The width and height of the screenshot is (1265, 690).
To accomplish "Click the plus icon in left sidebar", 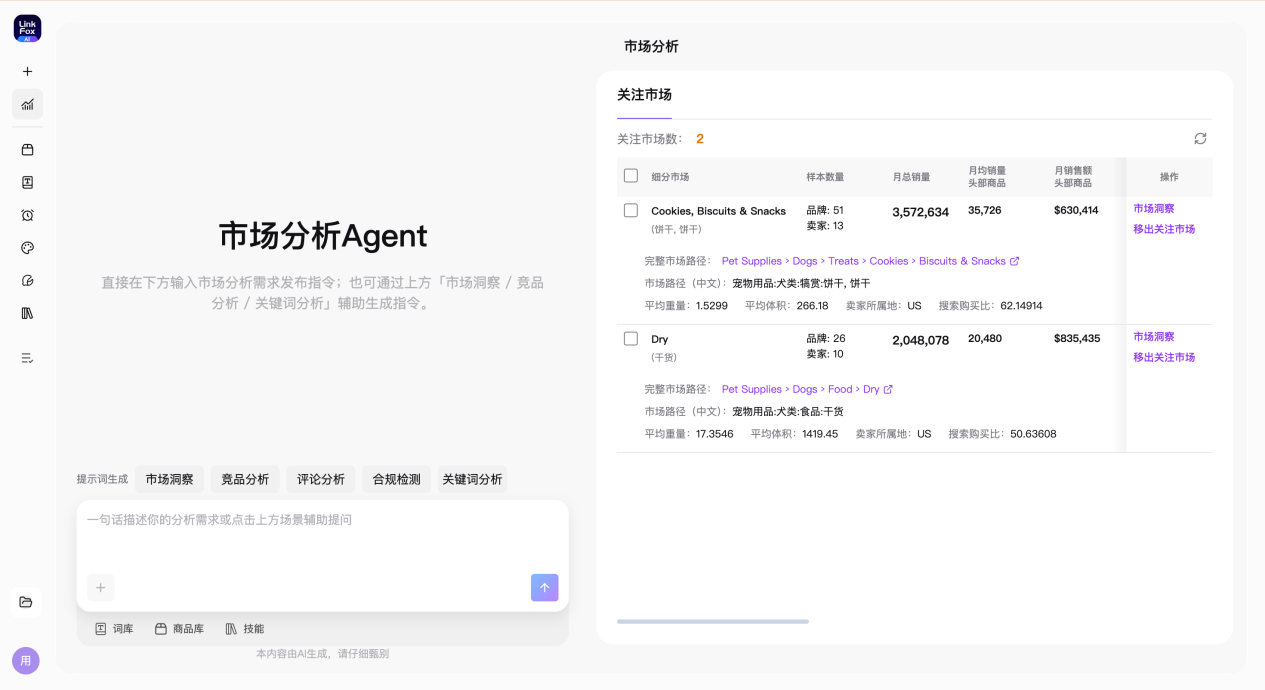I will (x=27, y=71).
